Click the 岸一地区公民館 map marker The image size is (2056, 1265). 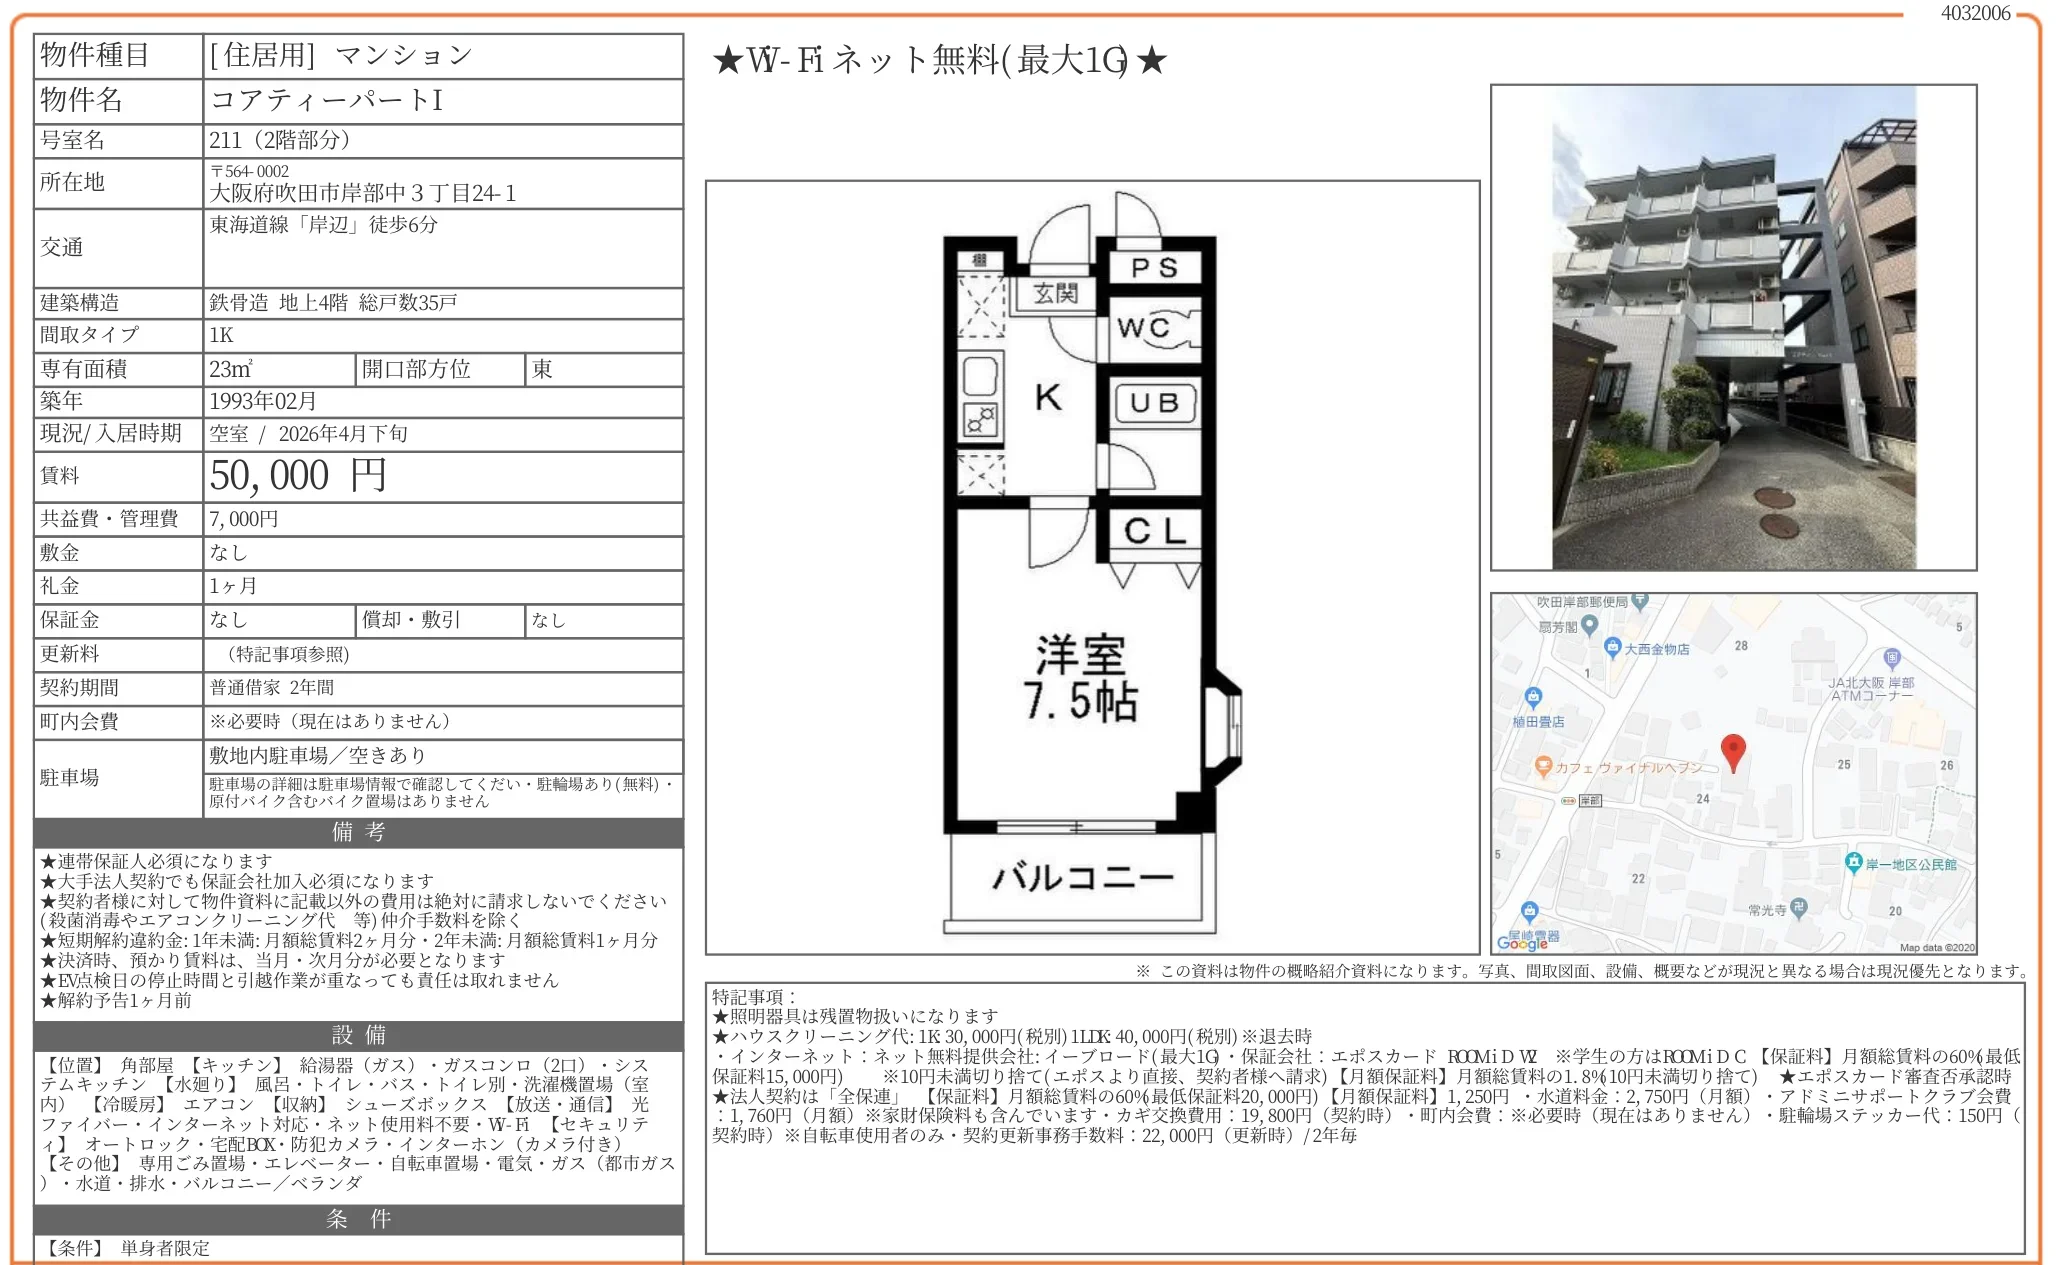[x=1853, y=862]
